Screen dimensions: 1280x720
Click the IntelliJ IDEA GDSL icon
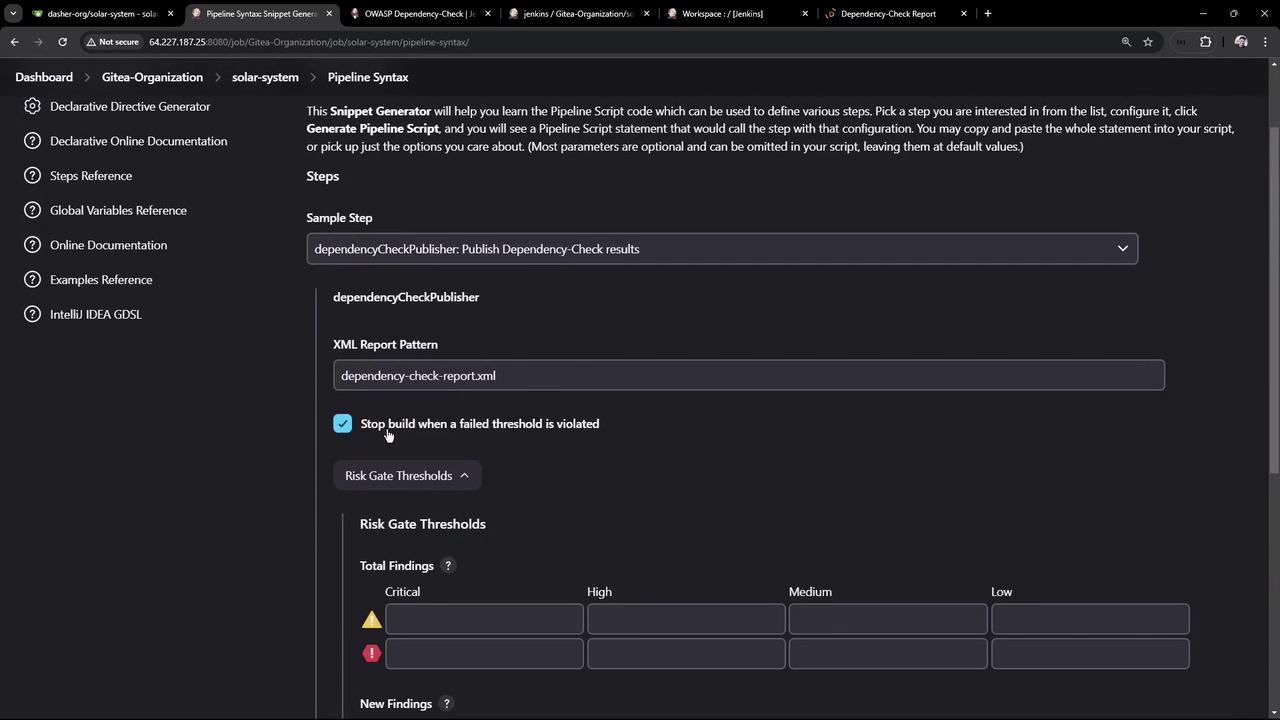pos(32,314)
